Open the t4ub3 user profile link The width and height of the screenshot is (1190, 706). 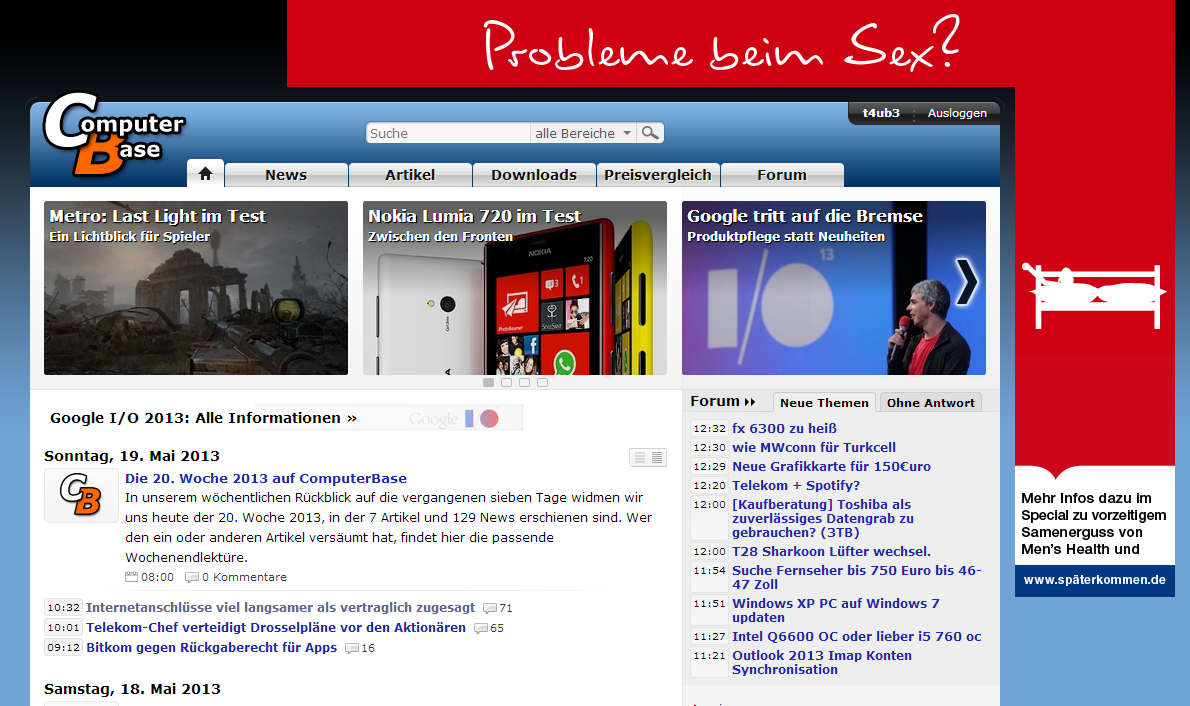point(881,113)
